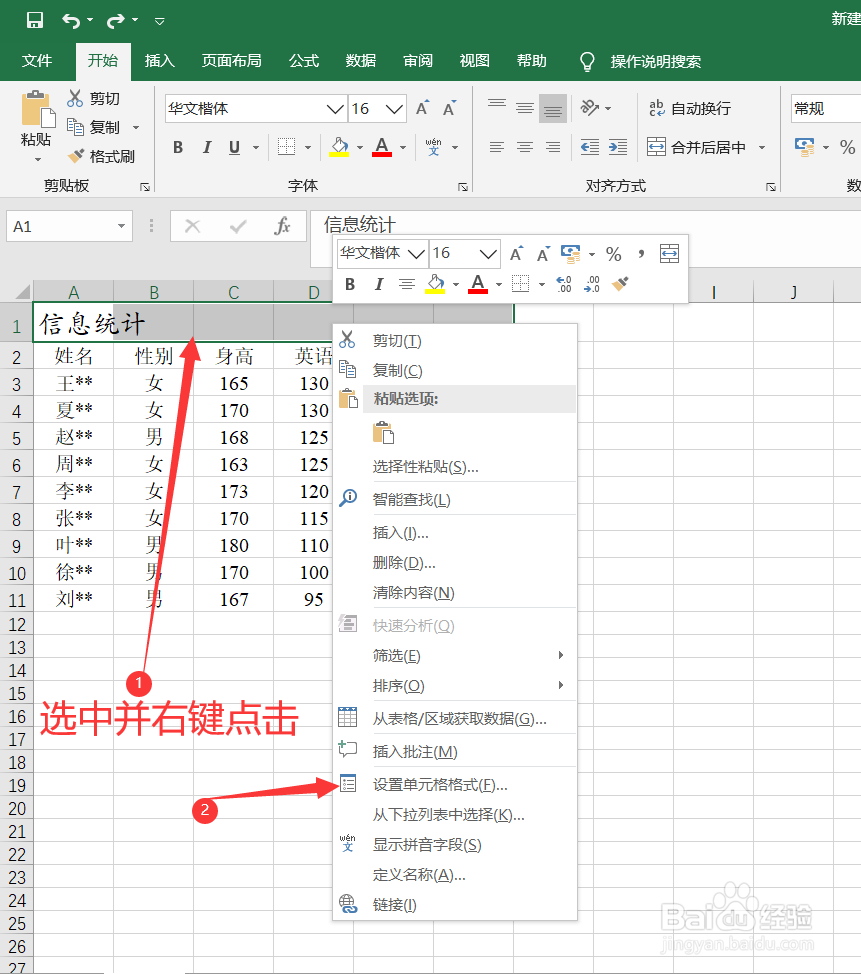
Task: Switch to the 插入 ribbon tab
Action: pyautogui.click(x=159, y=61)
